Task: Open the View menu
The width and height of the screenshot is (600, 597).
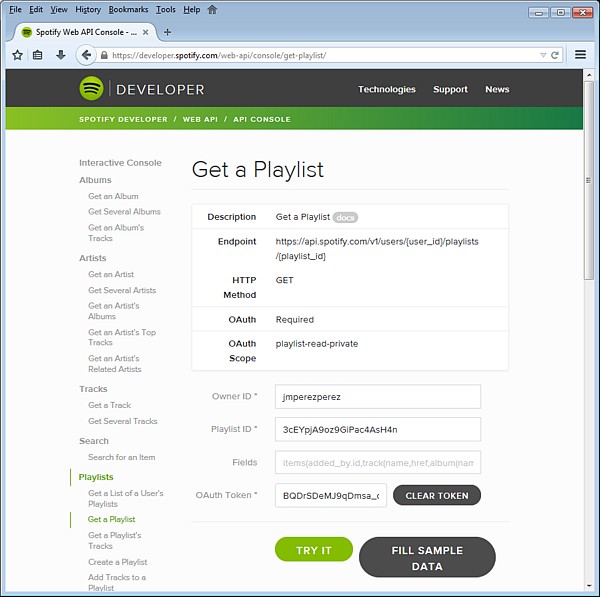Action: coord(59,10)
